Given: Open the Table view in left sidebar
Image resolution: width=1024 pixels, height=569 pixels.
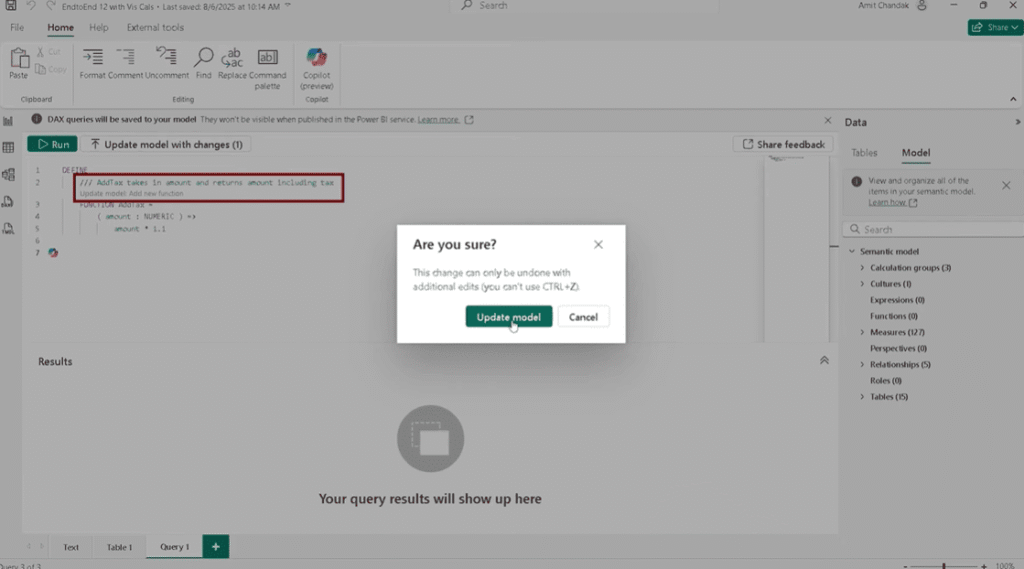Looking at the screenshot, I should (x=8, y=148).
